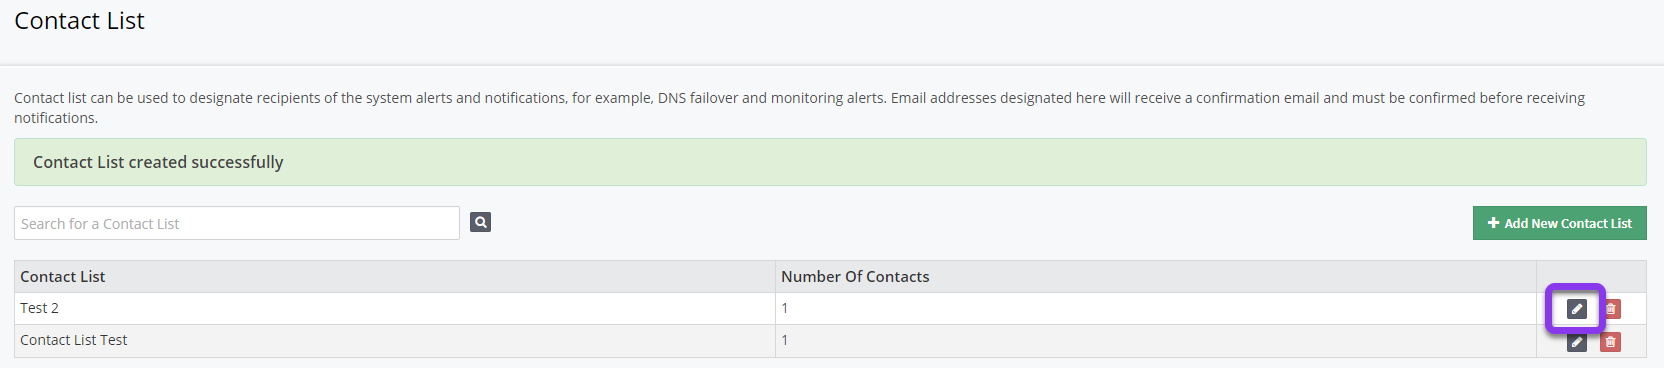The image size is (1664, 368).
Task: Select the Test 2 table row
Action: pyautogui.click(x=830, y=309)
